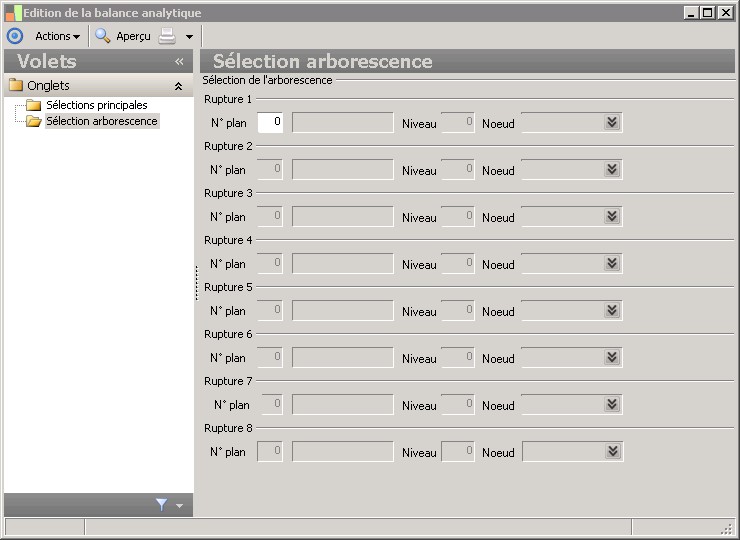This screenshot has width=740, height=540.
Task: Open the Rupture 5 Noeud dropdown
Action: (x=612, y=311)
